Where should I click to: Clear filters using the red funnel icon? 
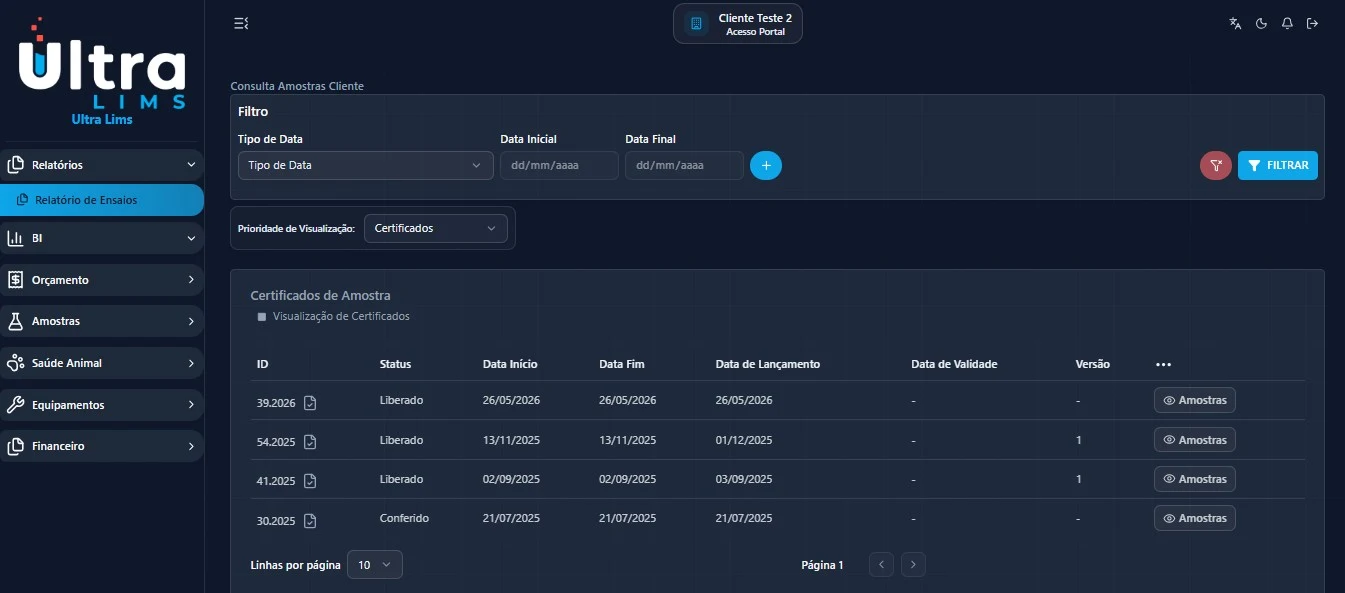[x=1215, y=165]
